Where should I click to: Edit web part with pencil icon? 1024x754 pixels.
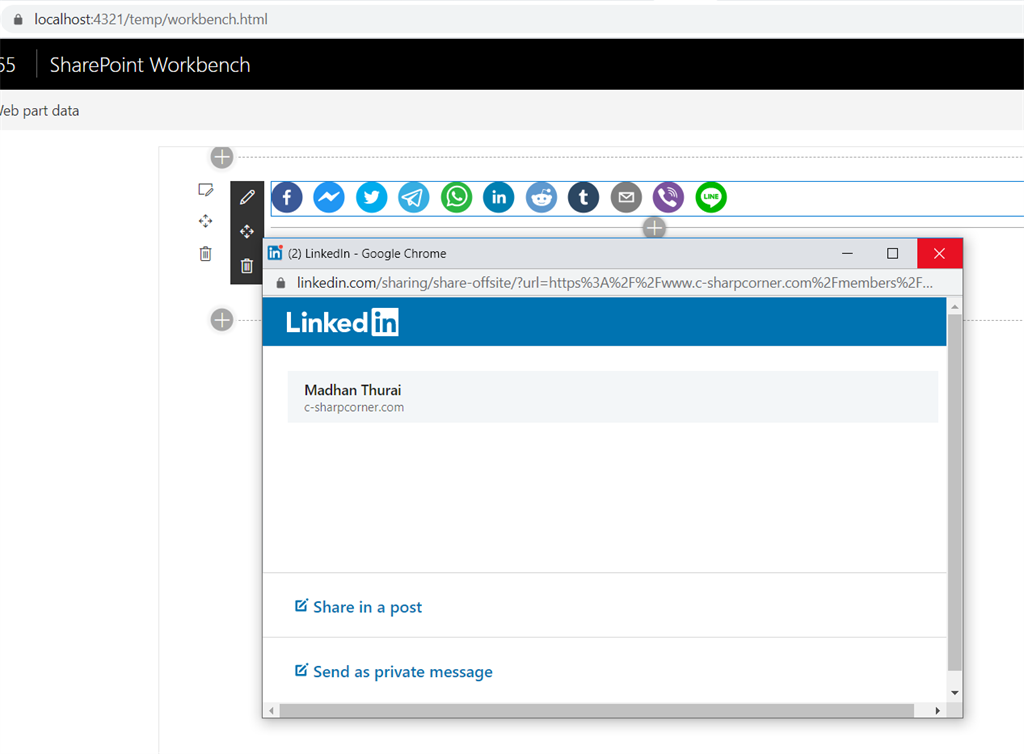coord(247,197)
